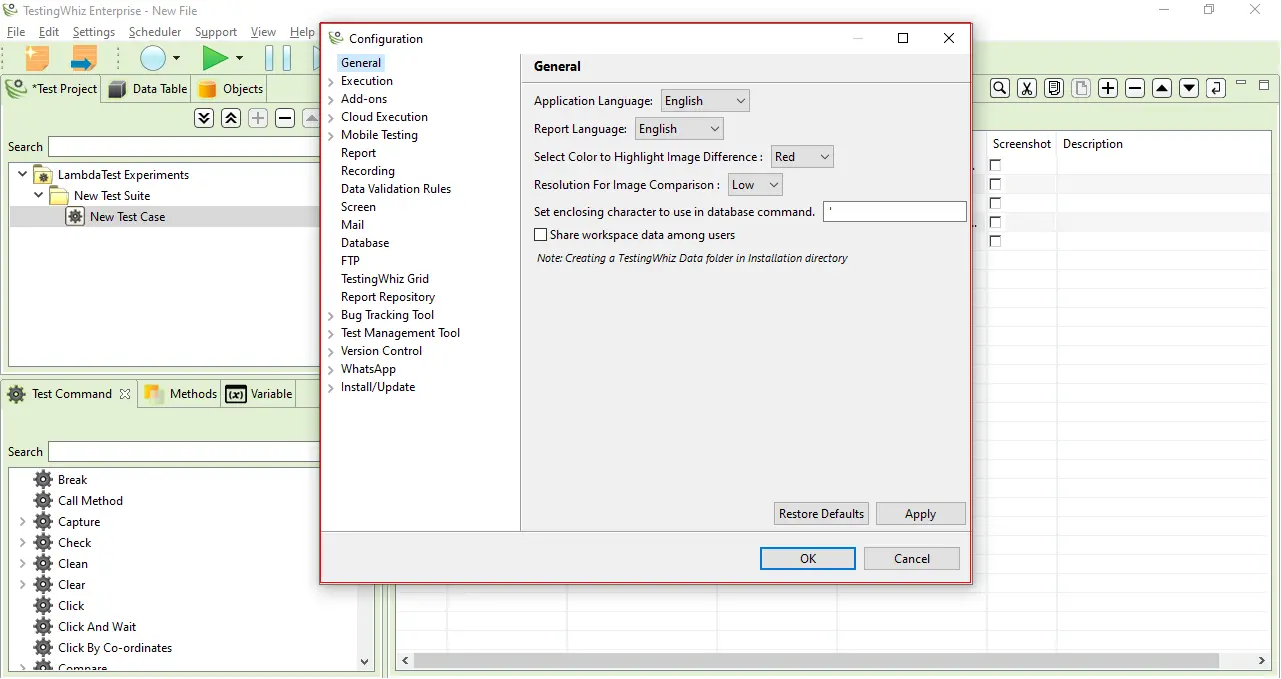Copy the row with the copy icon
The height and width of the screenshot is (679, 1281).
pos(1053,88)
